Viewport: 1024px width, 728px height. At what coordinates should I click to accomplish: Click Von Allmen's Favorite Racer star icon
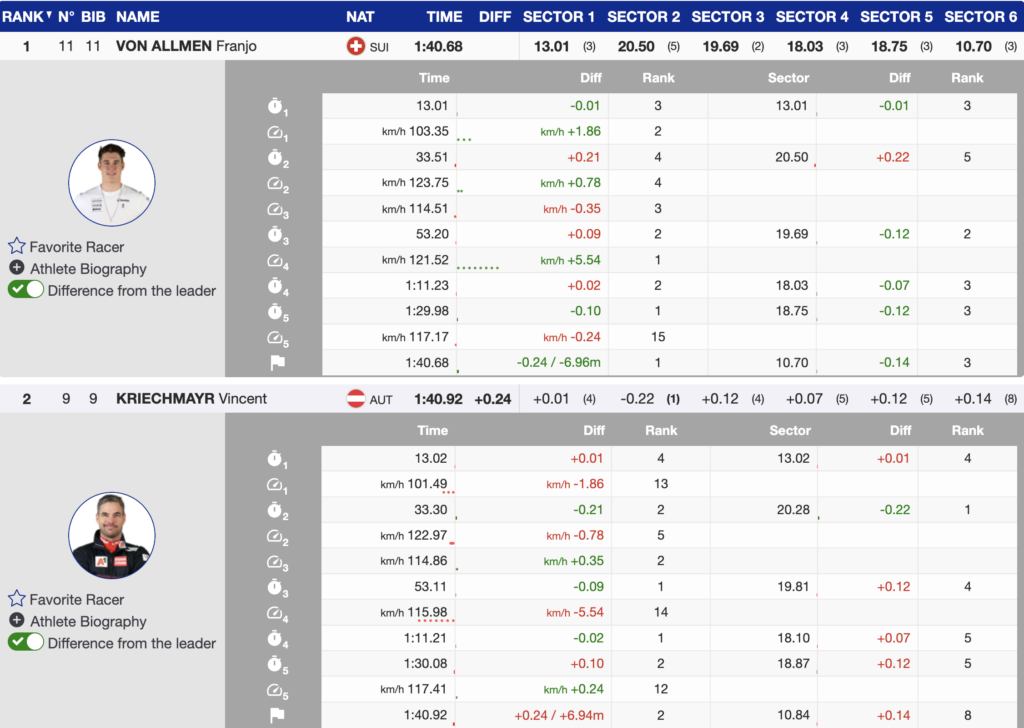pos(16,246)
